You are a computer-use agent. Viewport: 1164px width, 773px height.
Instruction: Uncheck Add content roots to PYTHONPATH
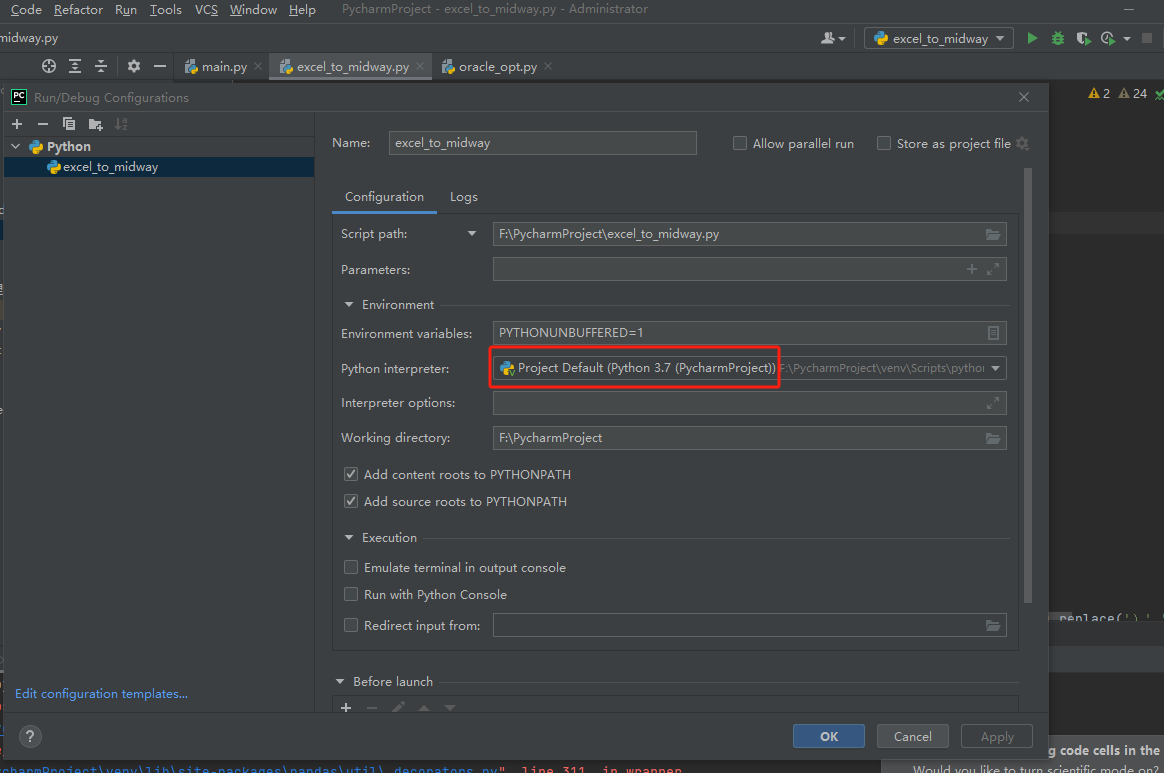351,473
